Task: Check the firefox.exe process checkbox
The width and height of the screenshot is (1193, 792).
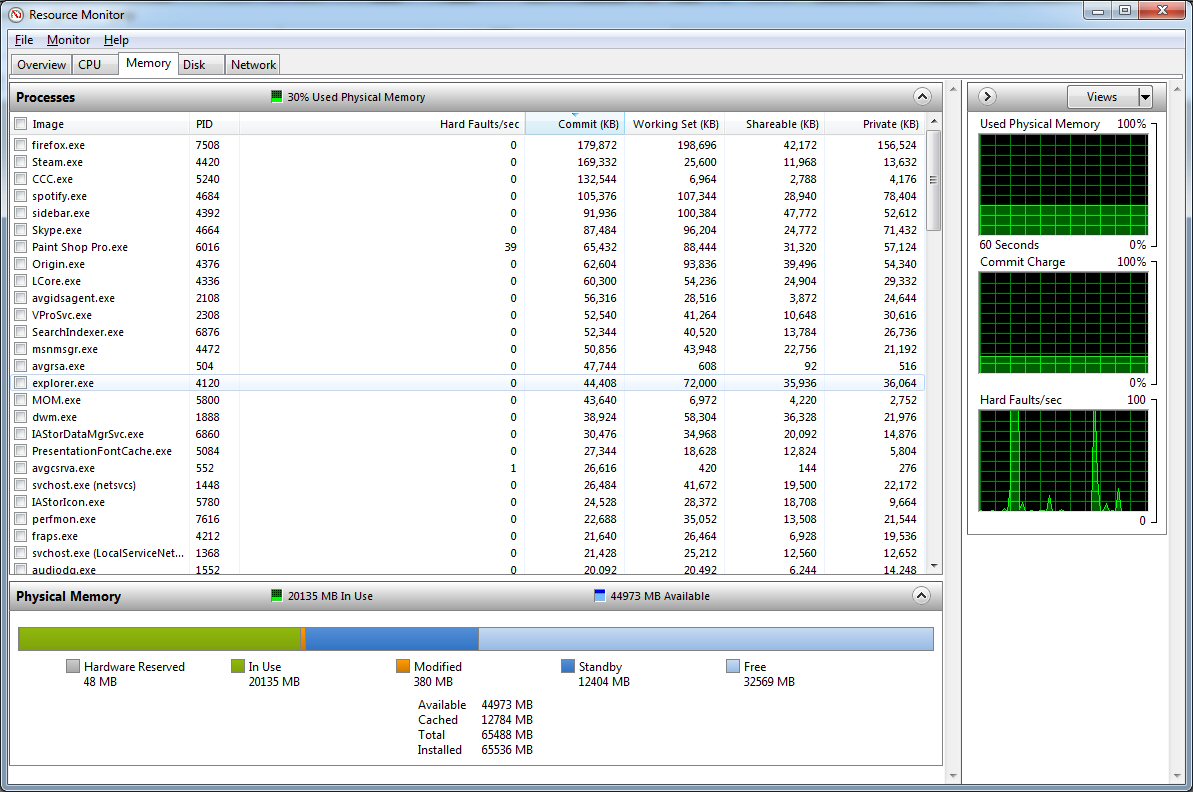Action: (21, 145)
